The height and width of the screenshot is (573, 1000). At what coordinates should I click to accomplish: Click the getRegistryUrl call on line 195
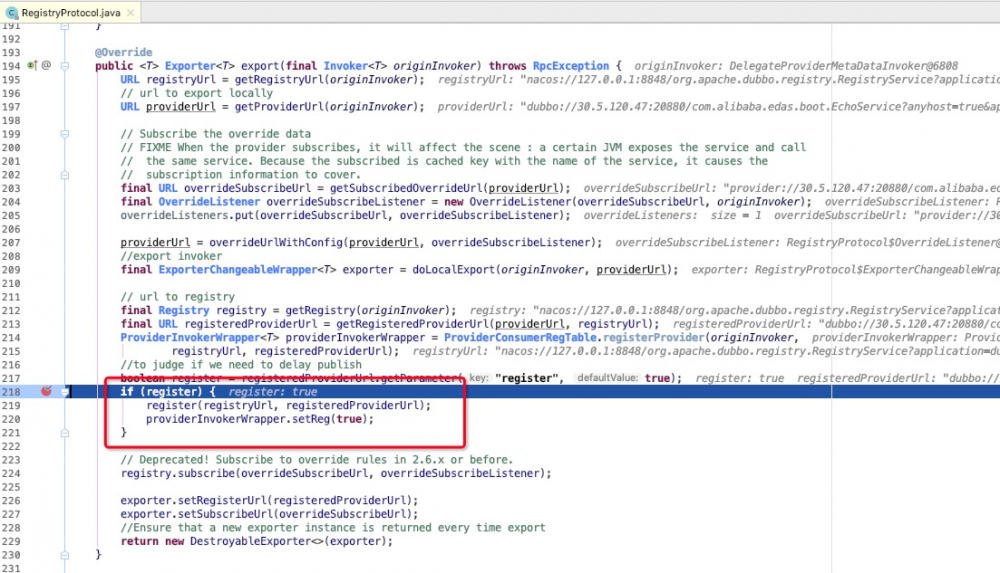(x=279, y=80)
